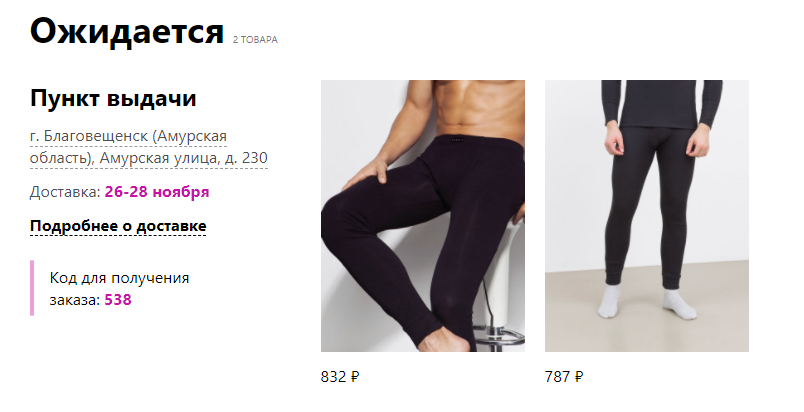Click the ruble sign after 832

click(x=355, y=377)
